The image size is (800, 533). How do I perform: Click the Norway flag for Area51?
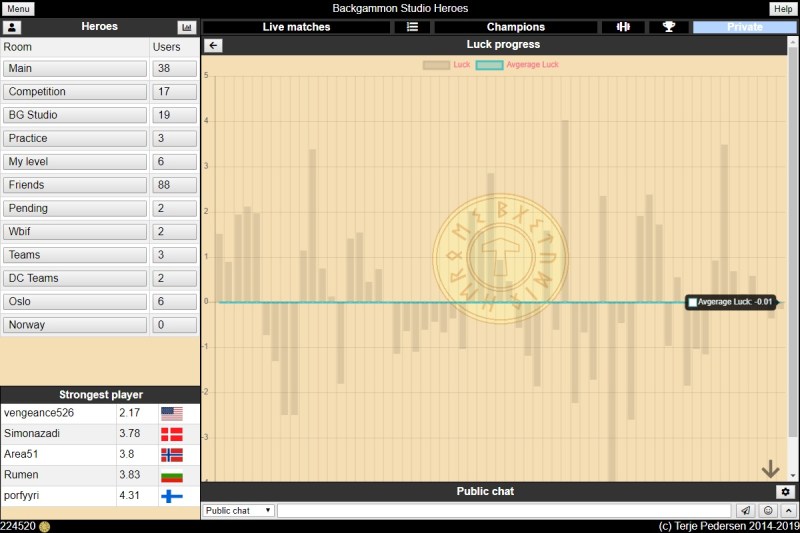[172, 455]
